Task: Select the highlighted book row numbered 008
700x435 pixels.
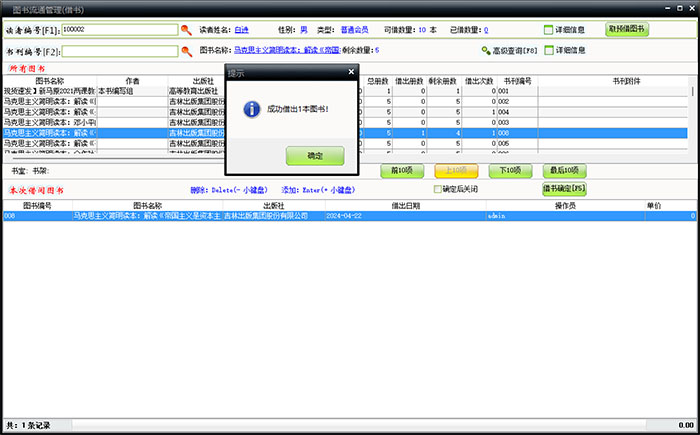Action: click(x=346, y=133)
